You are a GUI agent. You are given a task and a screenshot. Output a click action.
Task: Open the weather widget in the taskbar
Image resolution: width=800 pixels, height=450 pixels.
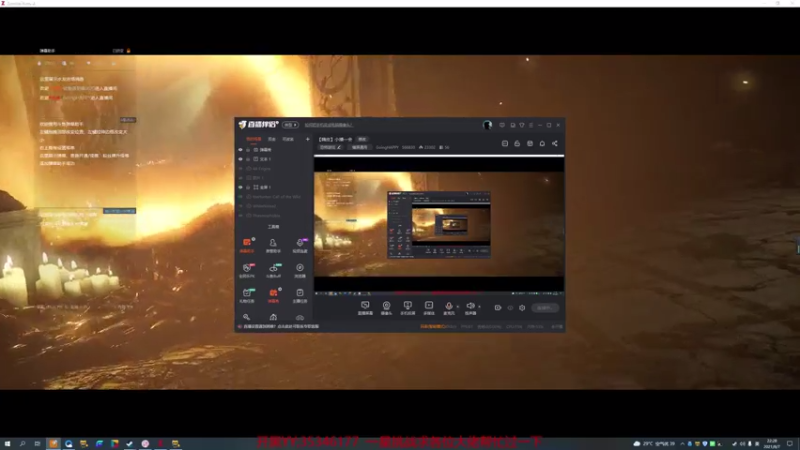click(654, 444)
